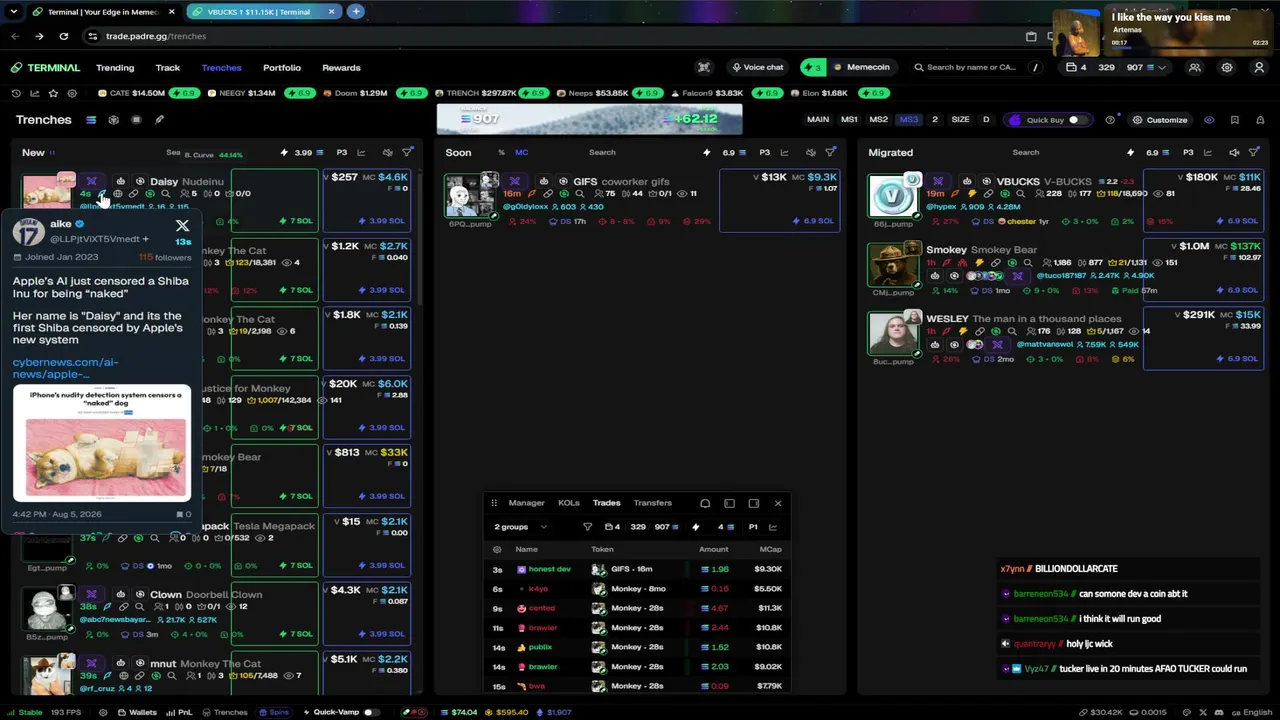Select the Transfers tab in trades panel
Screen dimensions: 1280x720
pos(653,503)
